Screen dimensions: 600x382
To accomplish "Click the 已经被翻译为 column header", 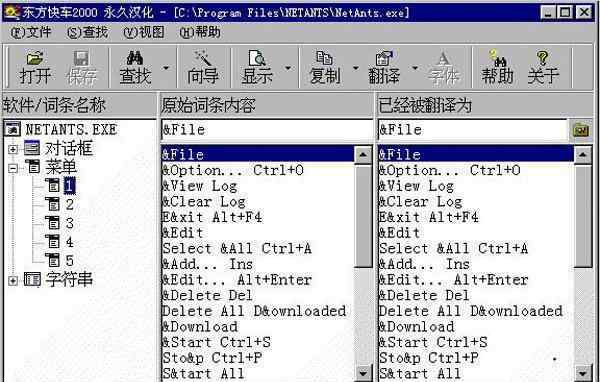I will (x=485, y=105).
